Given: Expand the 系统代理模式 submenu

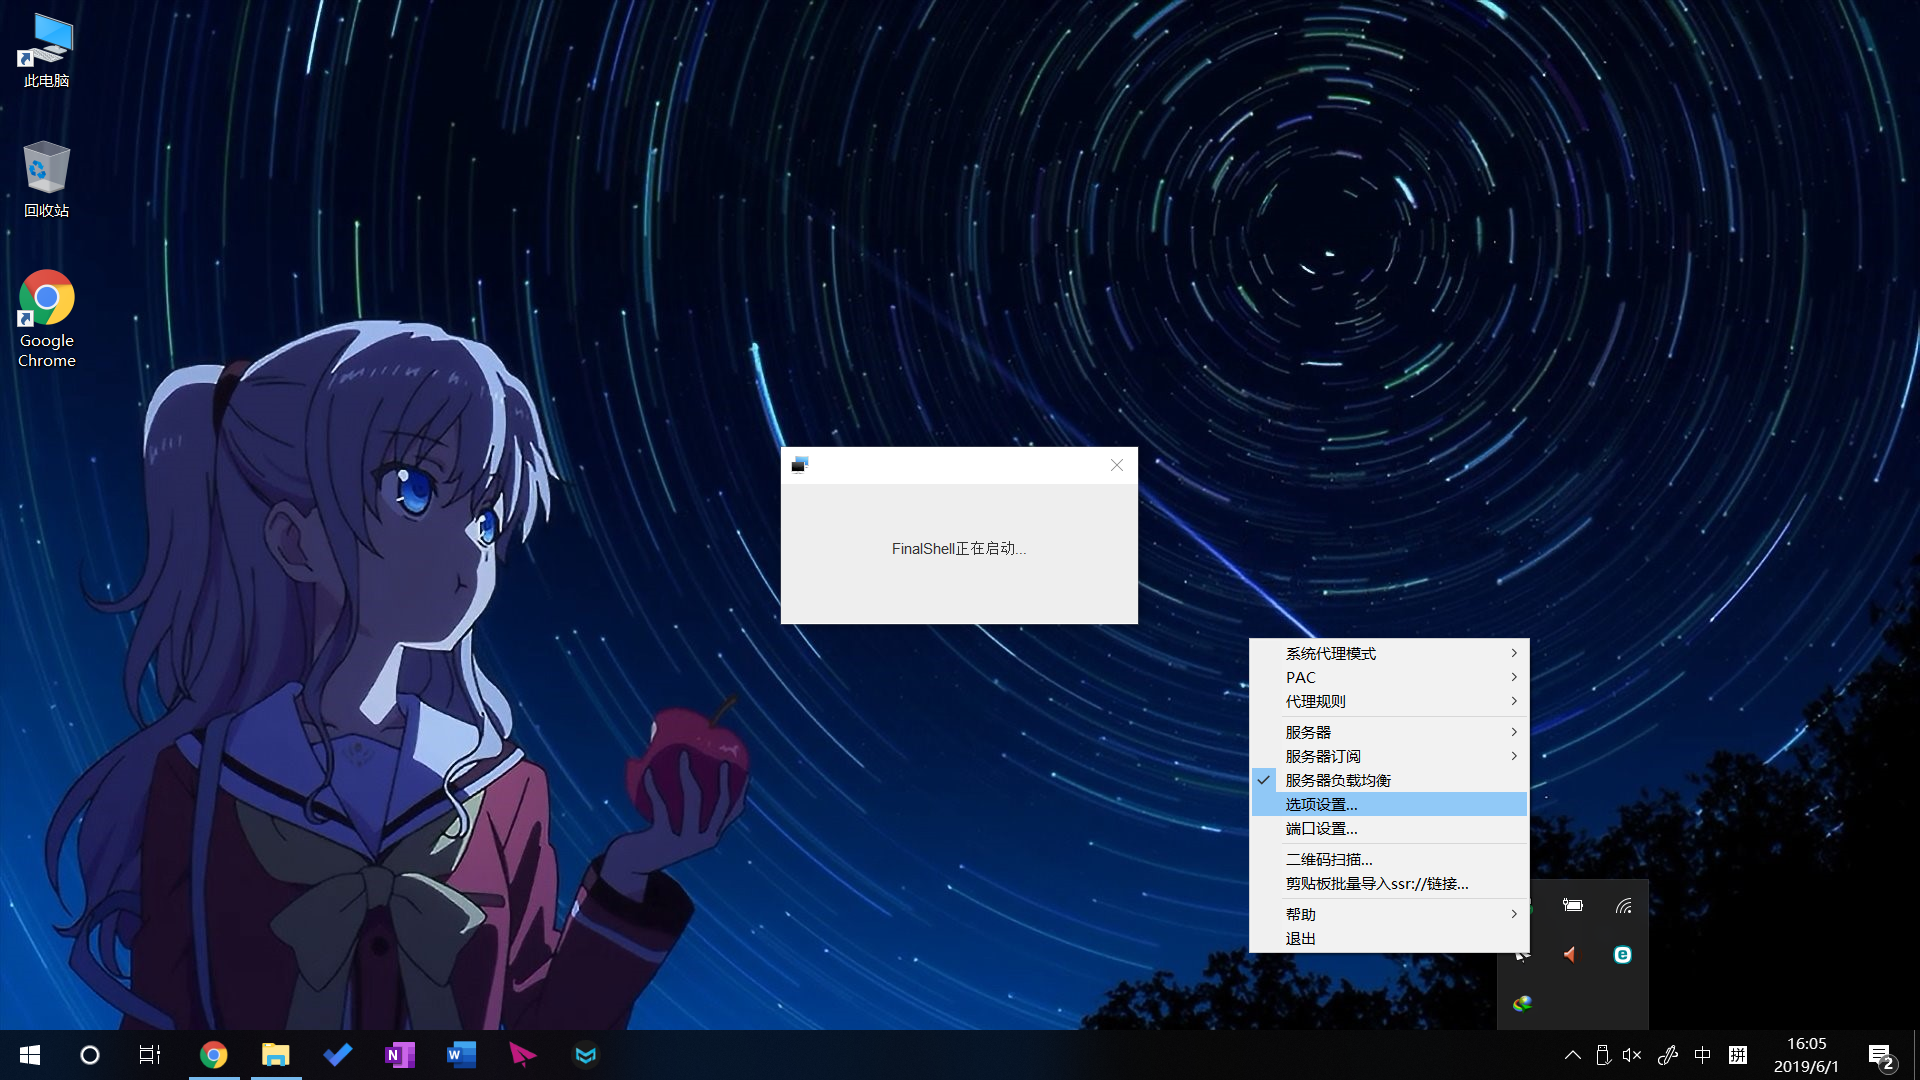Looking at the screenshot, I should pos(1390,653).
